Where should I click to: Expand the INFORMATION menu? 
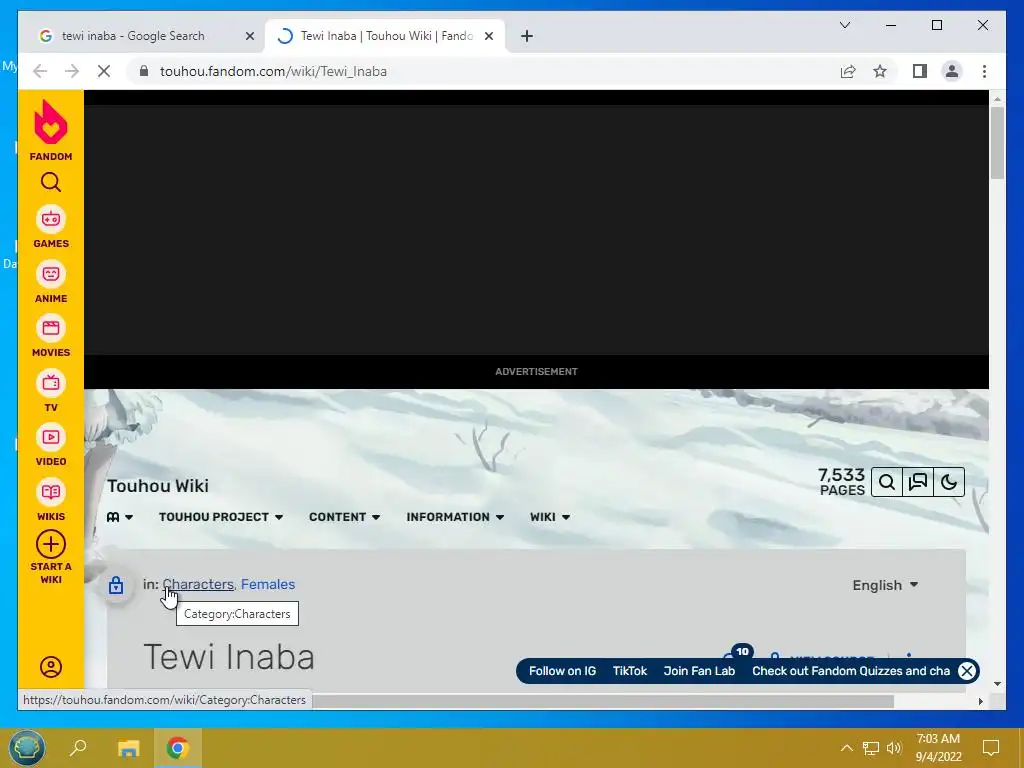455,517
